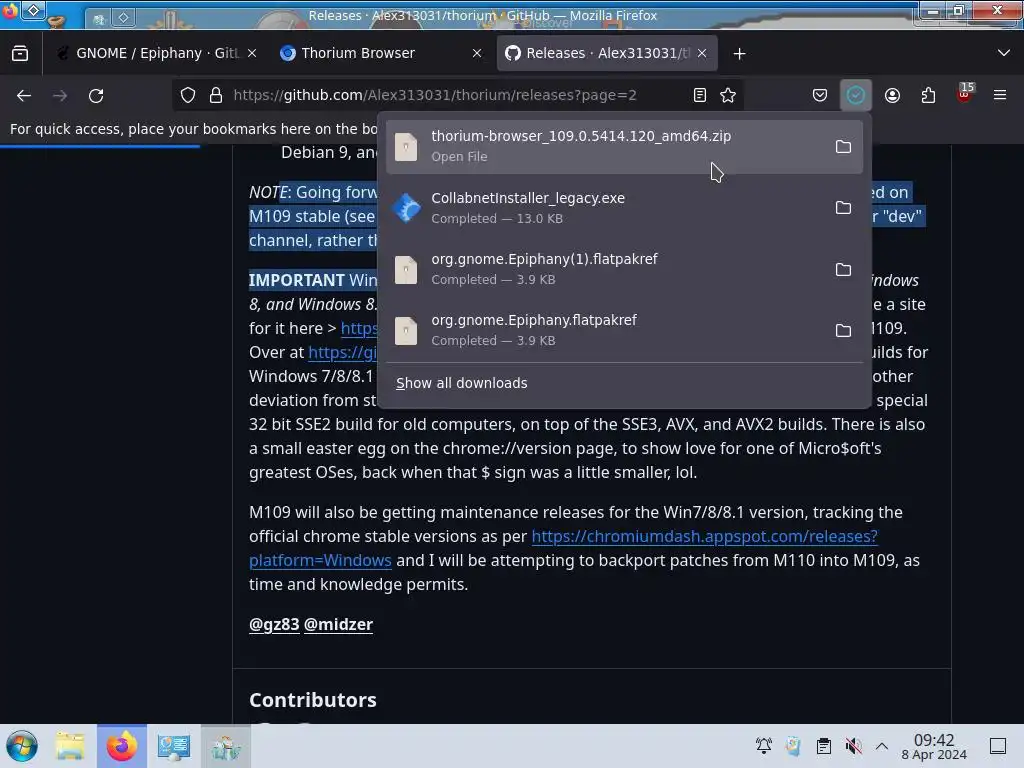Open the Firefox View icon
The image size is (1024, 768).
[20, 53]
